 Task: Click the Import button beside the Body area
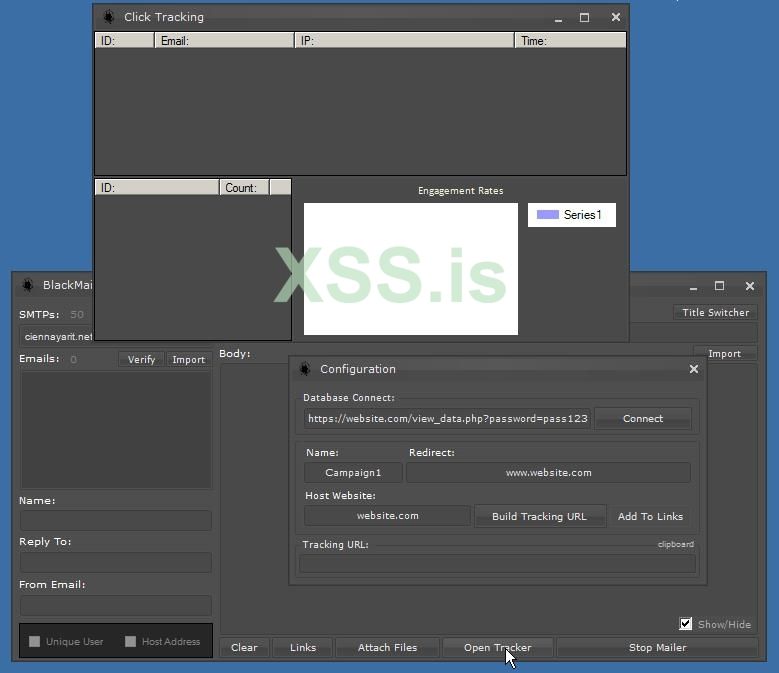tap(724, 354)
